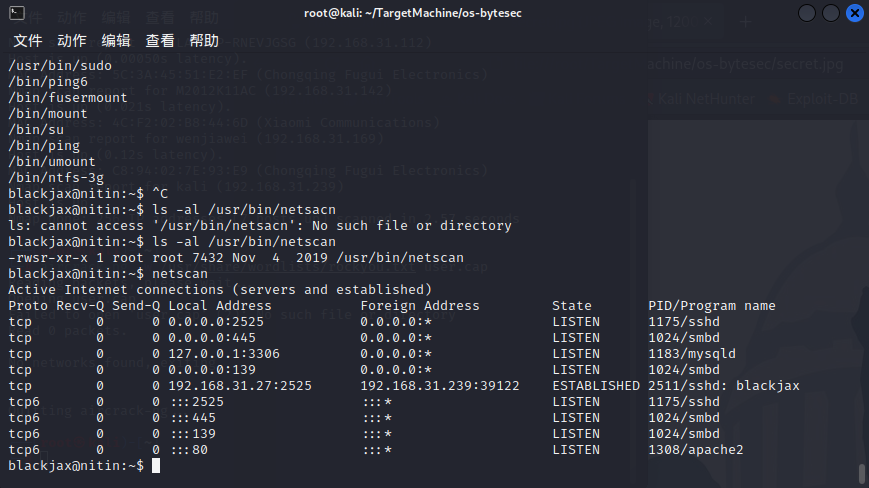Click foreign address 192.168.31.239:39122
The image size is (869, 488).
(x=440, y=386)
